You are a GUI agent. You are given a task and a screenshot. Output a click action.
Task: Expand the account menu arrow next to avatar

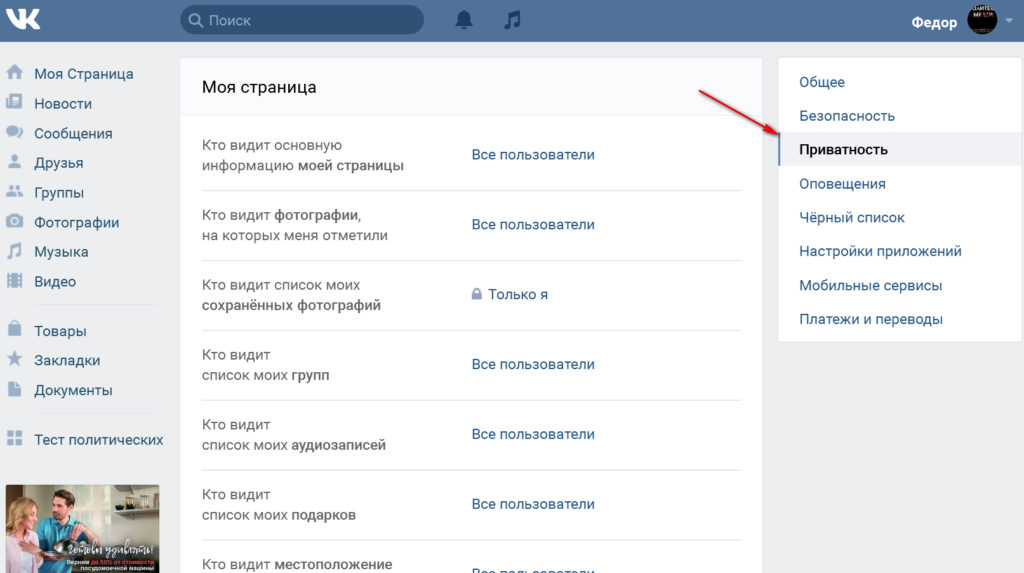[x=1009, y=20]
